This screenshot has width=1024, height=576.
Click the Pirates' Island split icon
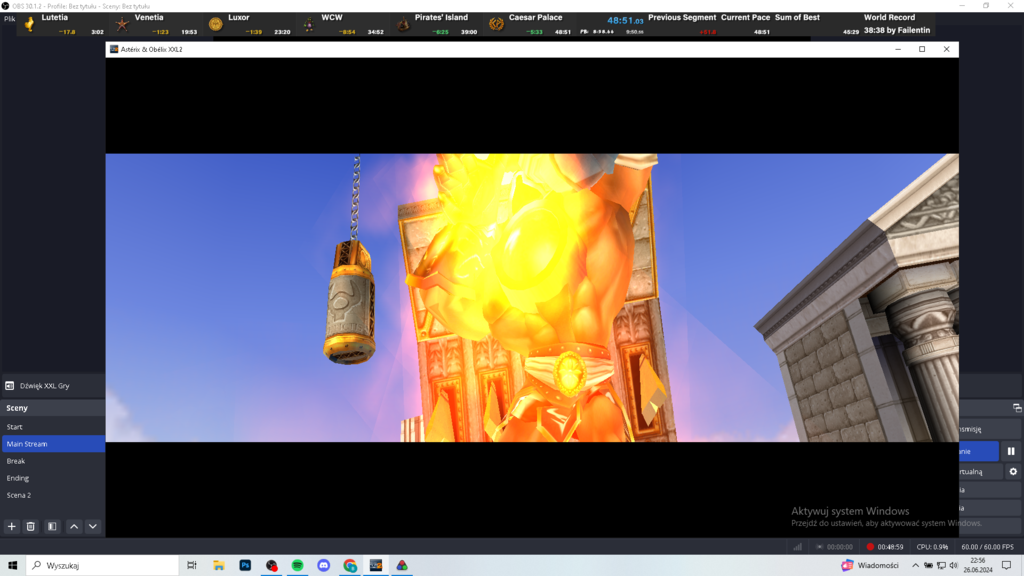(x=403, y=25)
